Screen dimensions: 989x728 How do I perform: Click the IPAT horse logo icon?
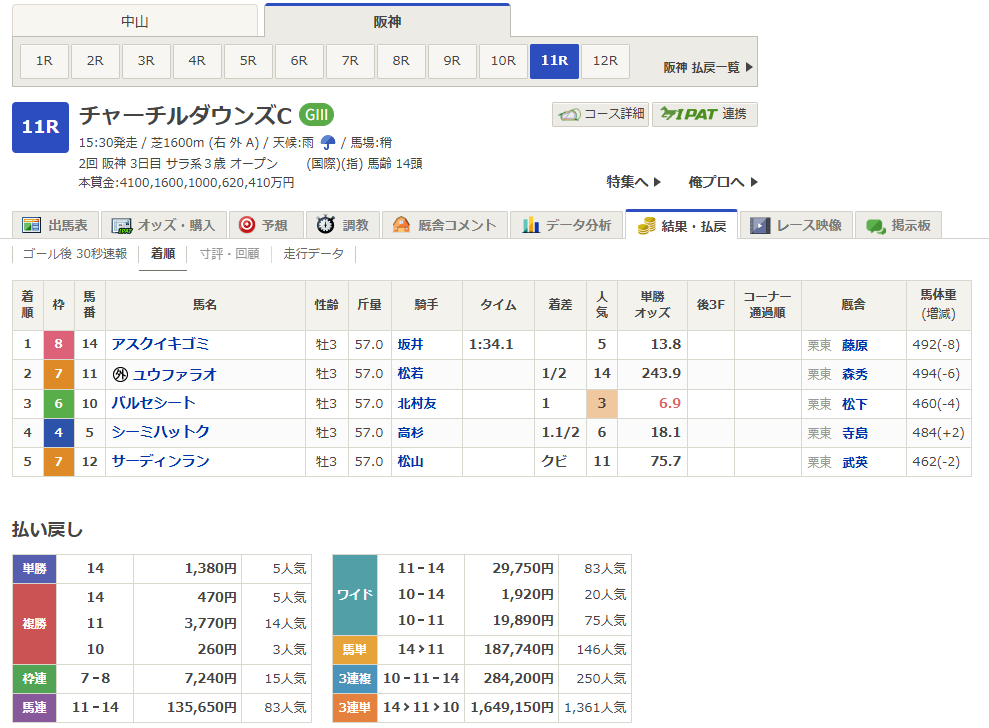pyautogui.click(x=667, y=114)
